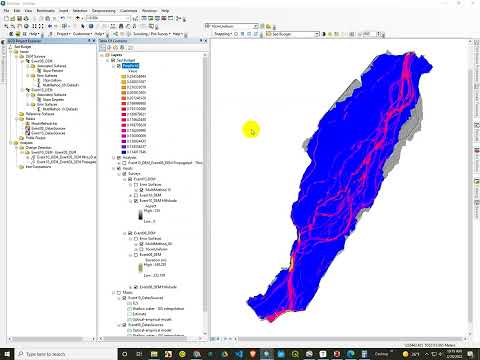
Task: Toggle the Surveys group checkbox
Action: coord(124,174)
